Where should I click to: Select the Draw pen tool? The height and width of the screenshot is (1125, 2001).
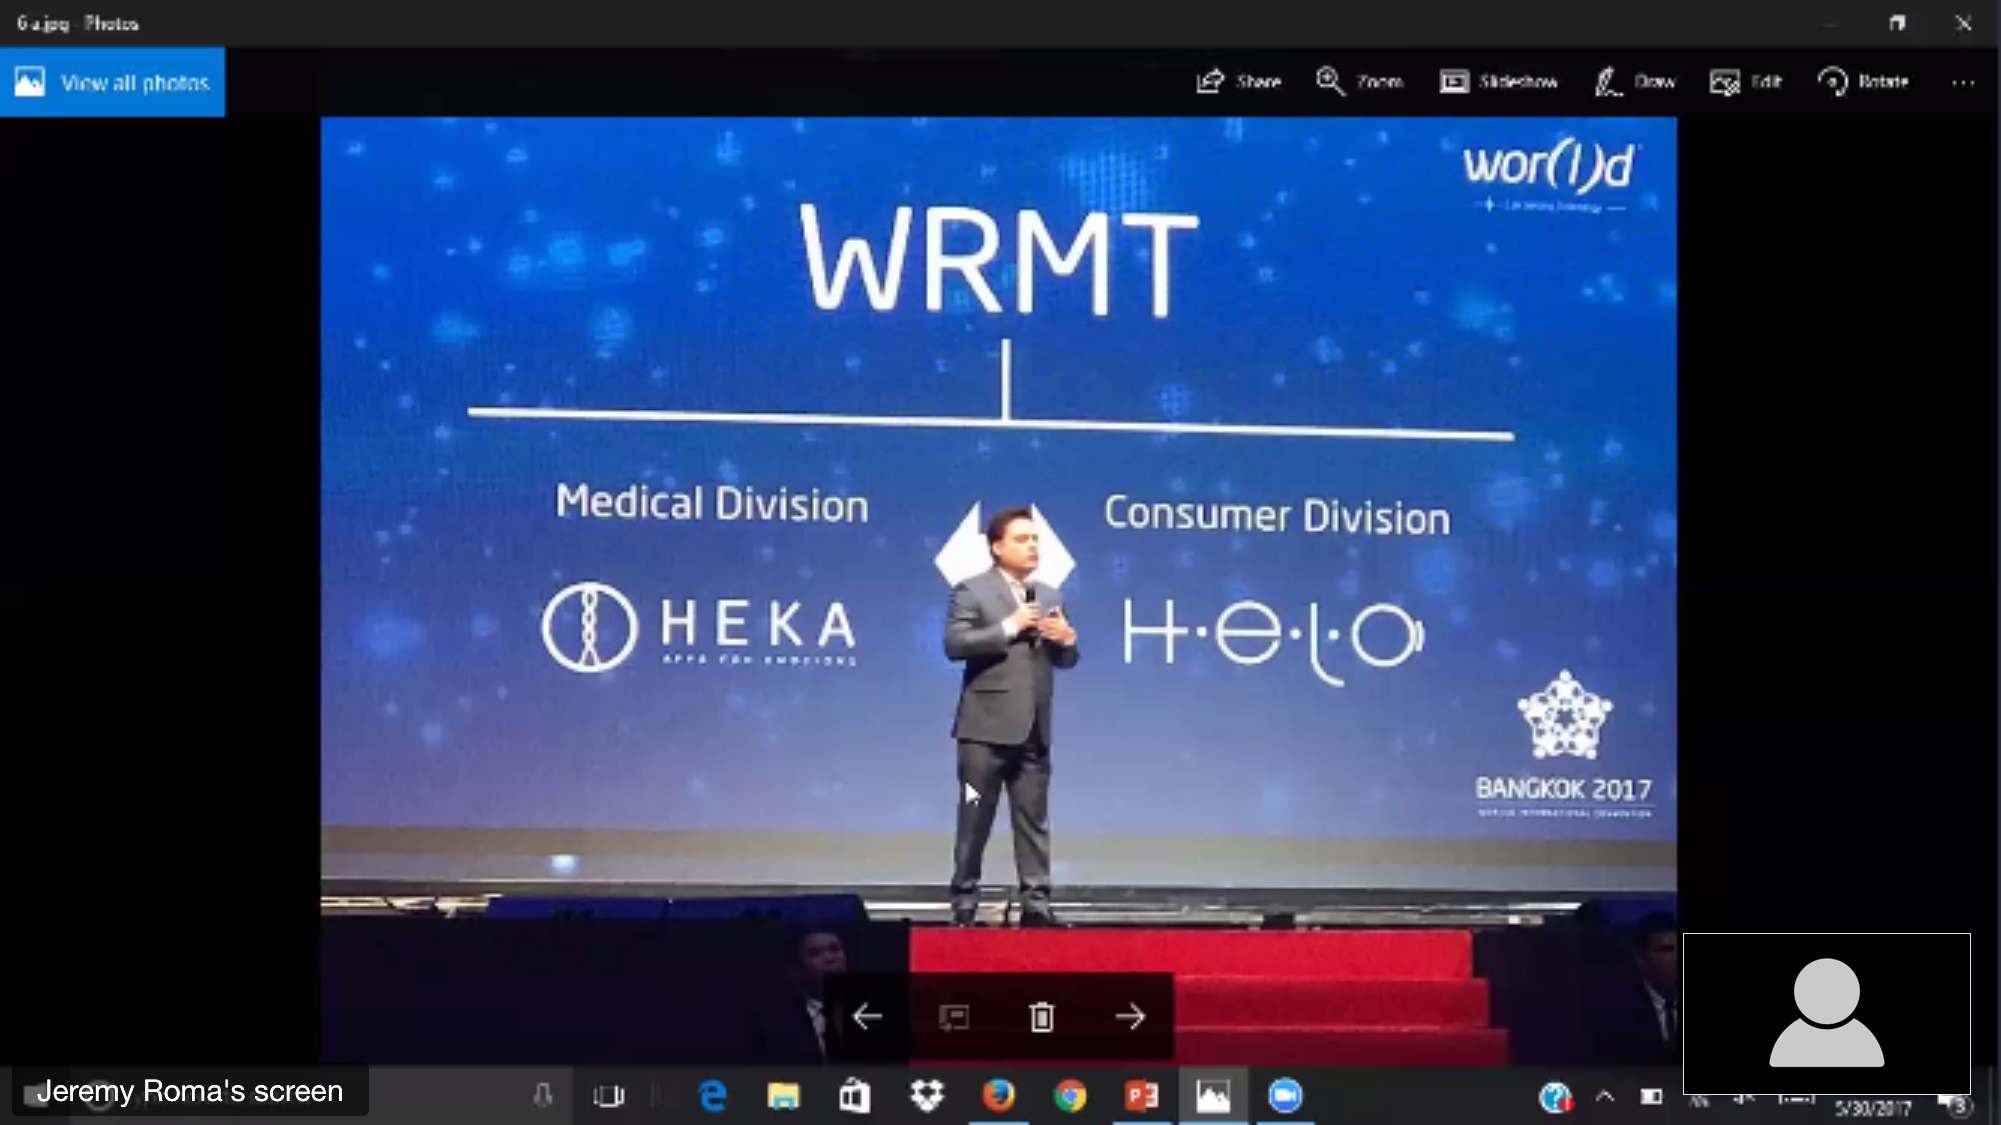pyautogui.click(x=1634, y=82)
